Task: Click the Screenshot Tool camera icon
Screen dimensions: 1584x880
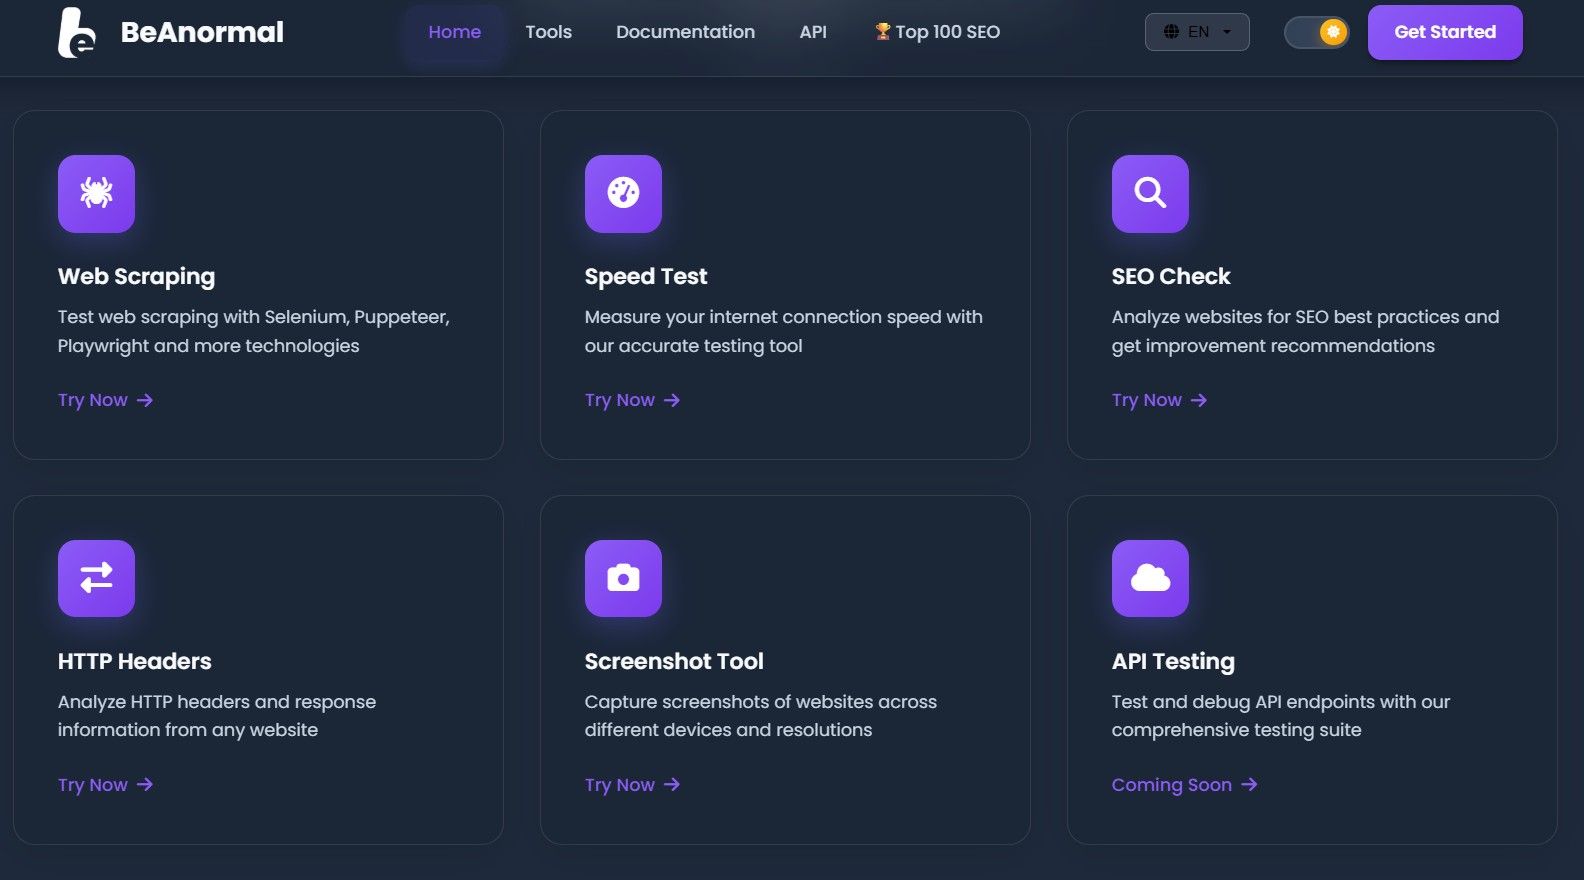Action: click(x=623, y=578)
